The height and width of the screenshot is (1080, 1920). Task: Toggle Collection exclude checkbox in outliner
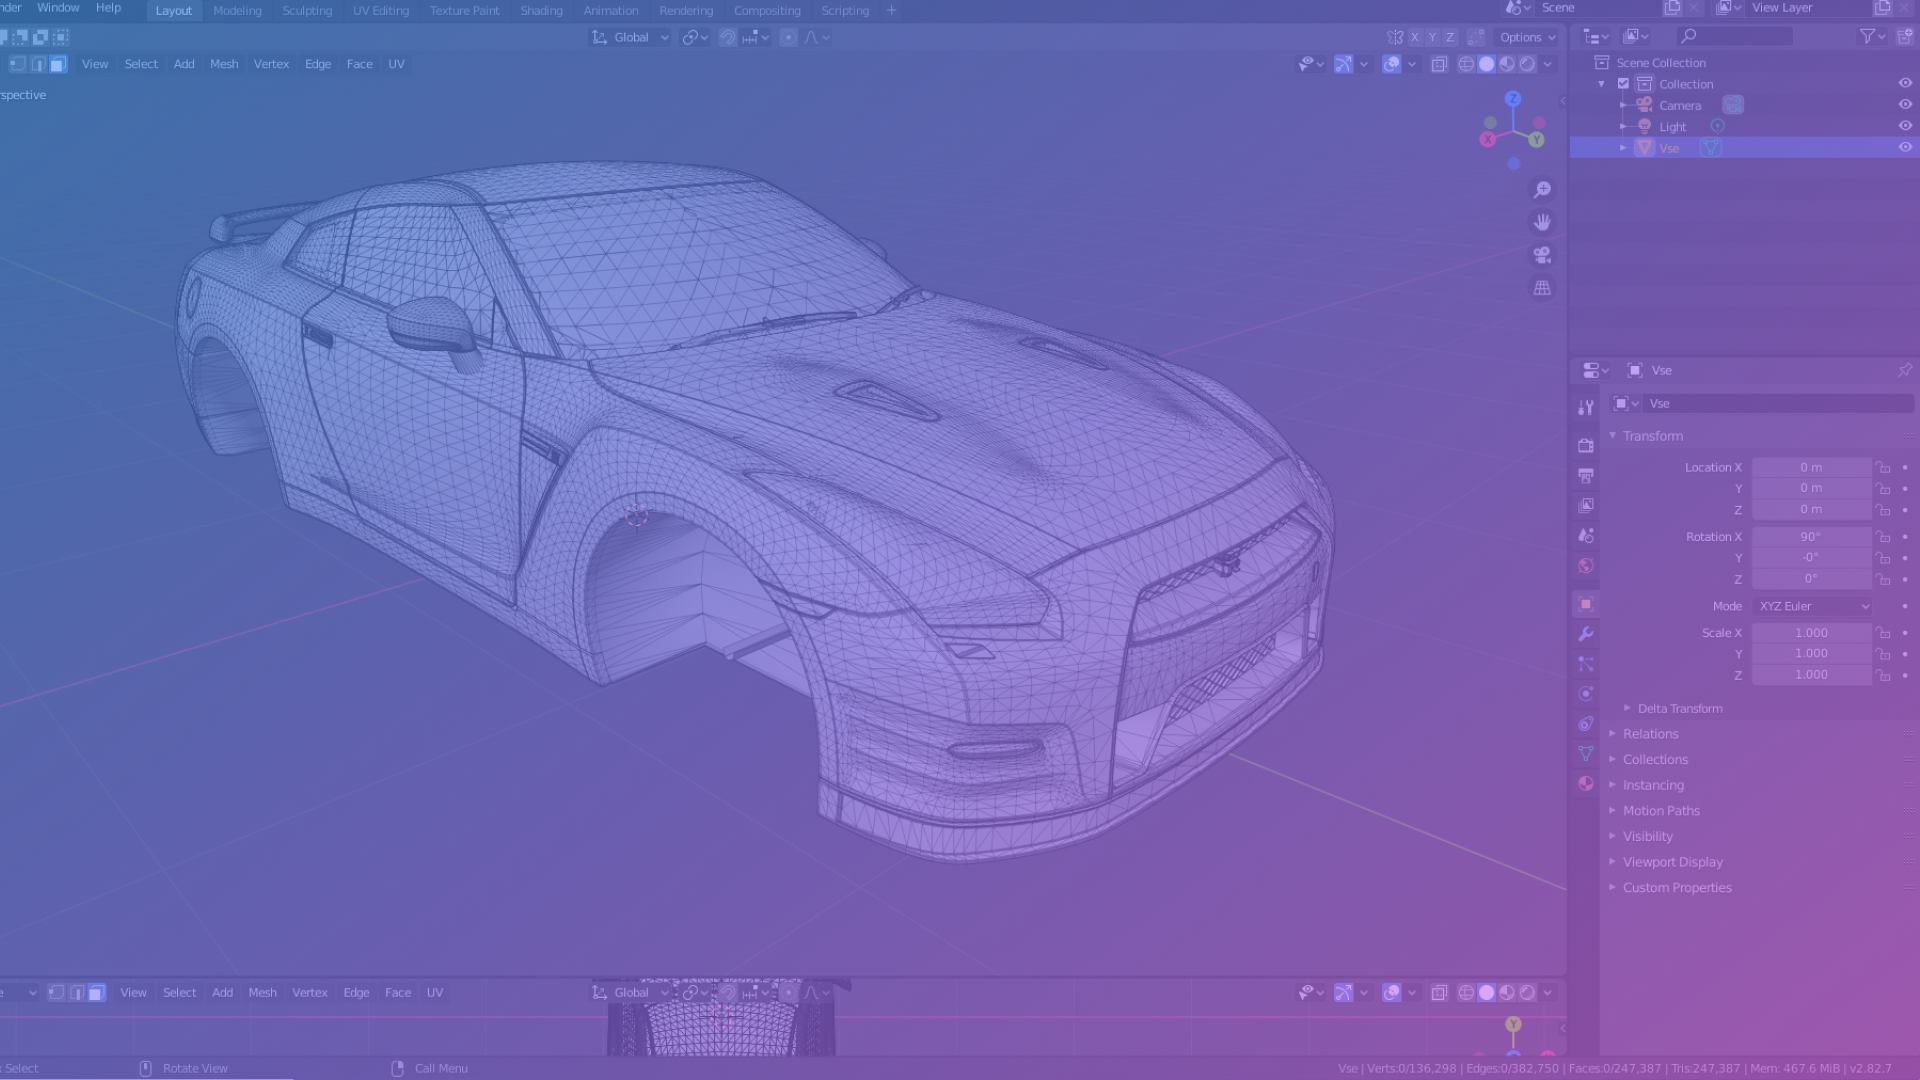(x=1623, y=84)
